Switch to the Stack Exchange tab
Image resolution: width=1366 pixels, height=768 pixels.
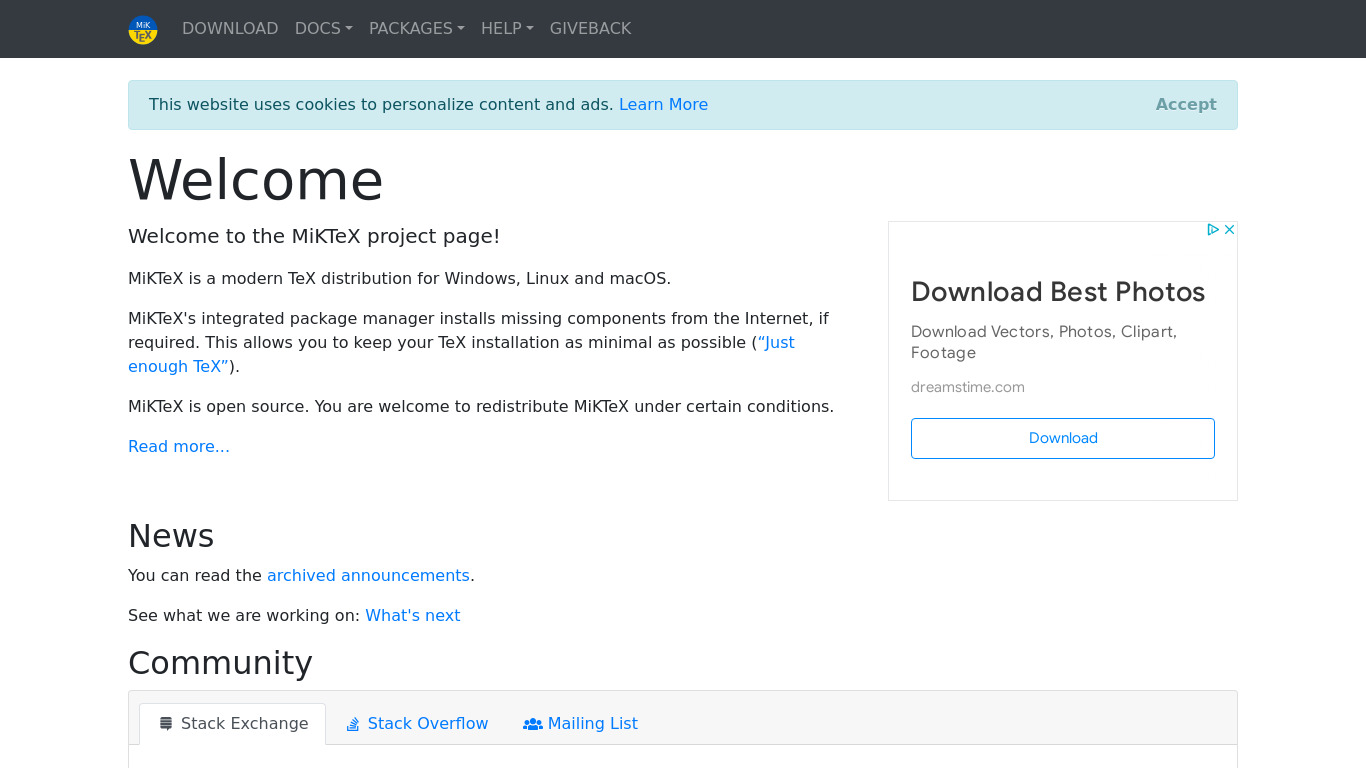point(233,723)
